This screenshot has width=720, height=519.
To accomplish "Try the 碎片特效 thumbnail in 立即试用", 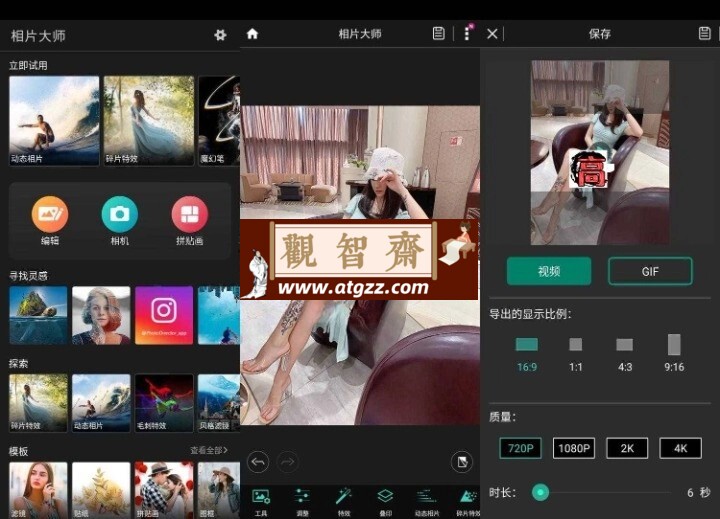I will point(149,121).
